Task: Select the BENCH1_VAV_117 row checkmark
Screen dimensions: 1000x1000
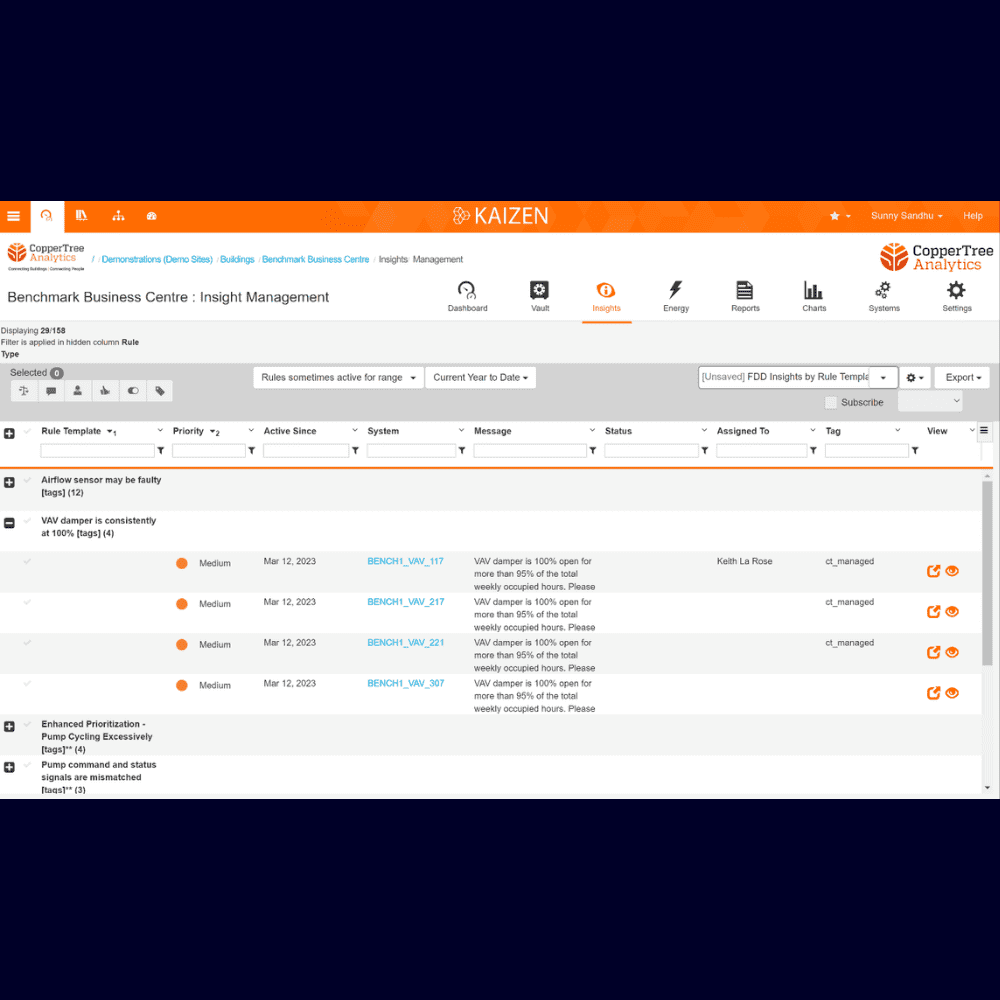Action: 27,562
